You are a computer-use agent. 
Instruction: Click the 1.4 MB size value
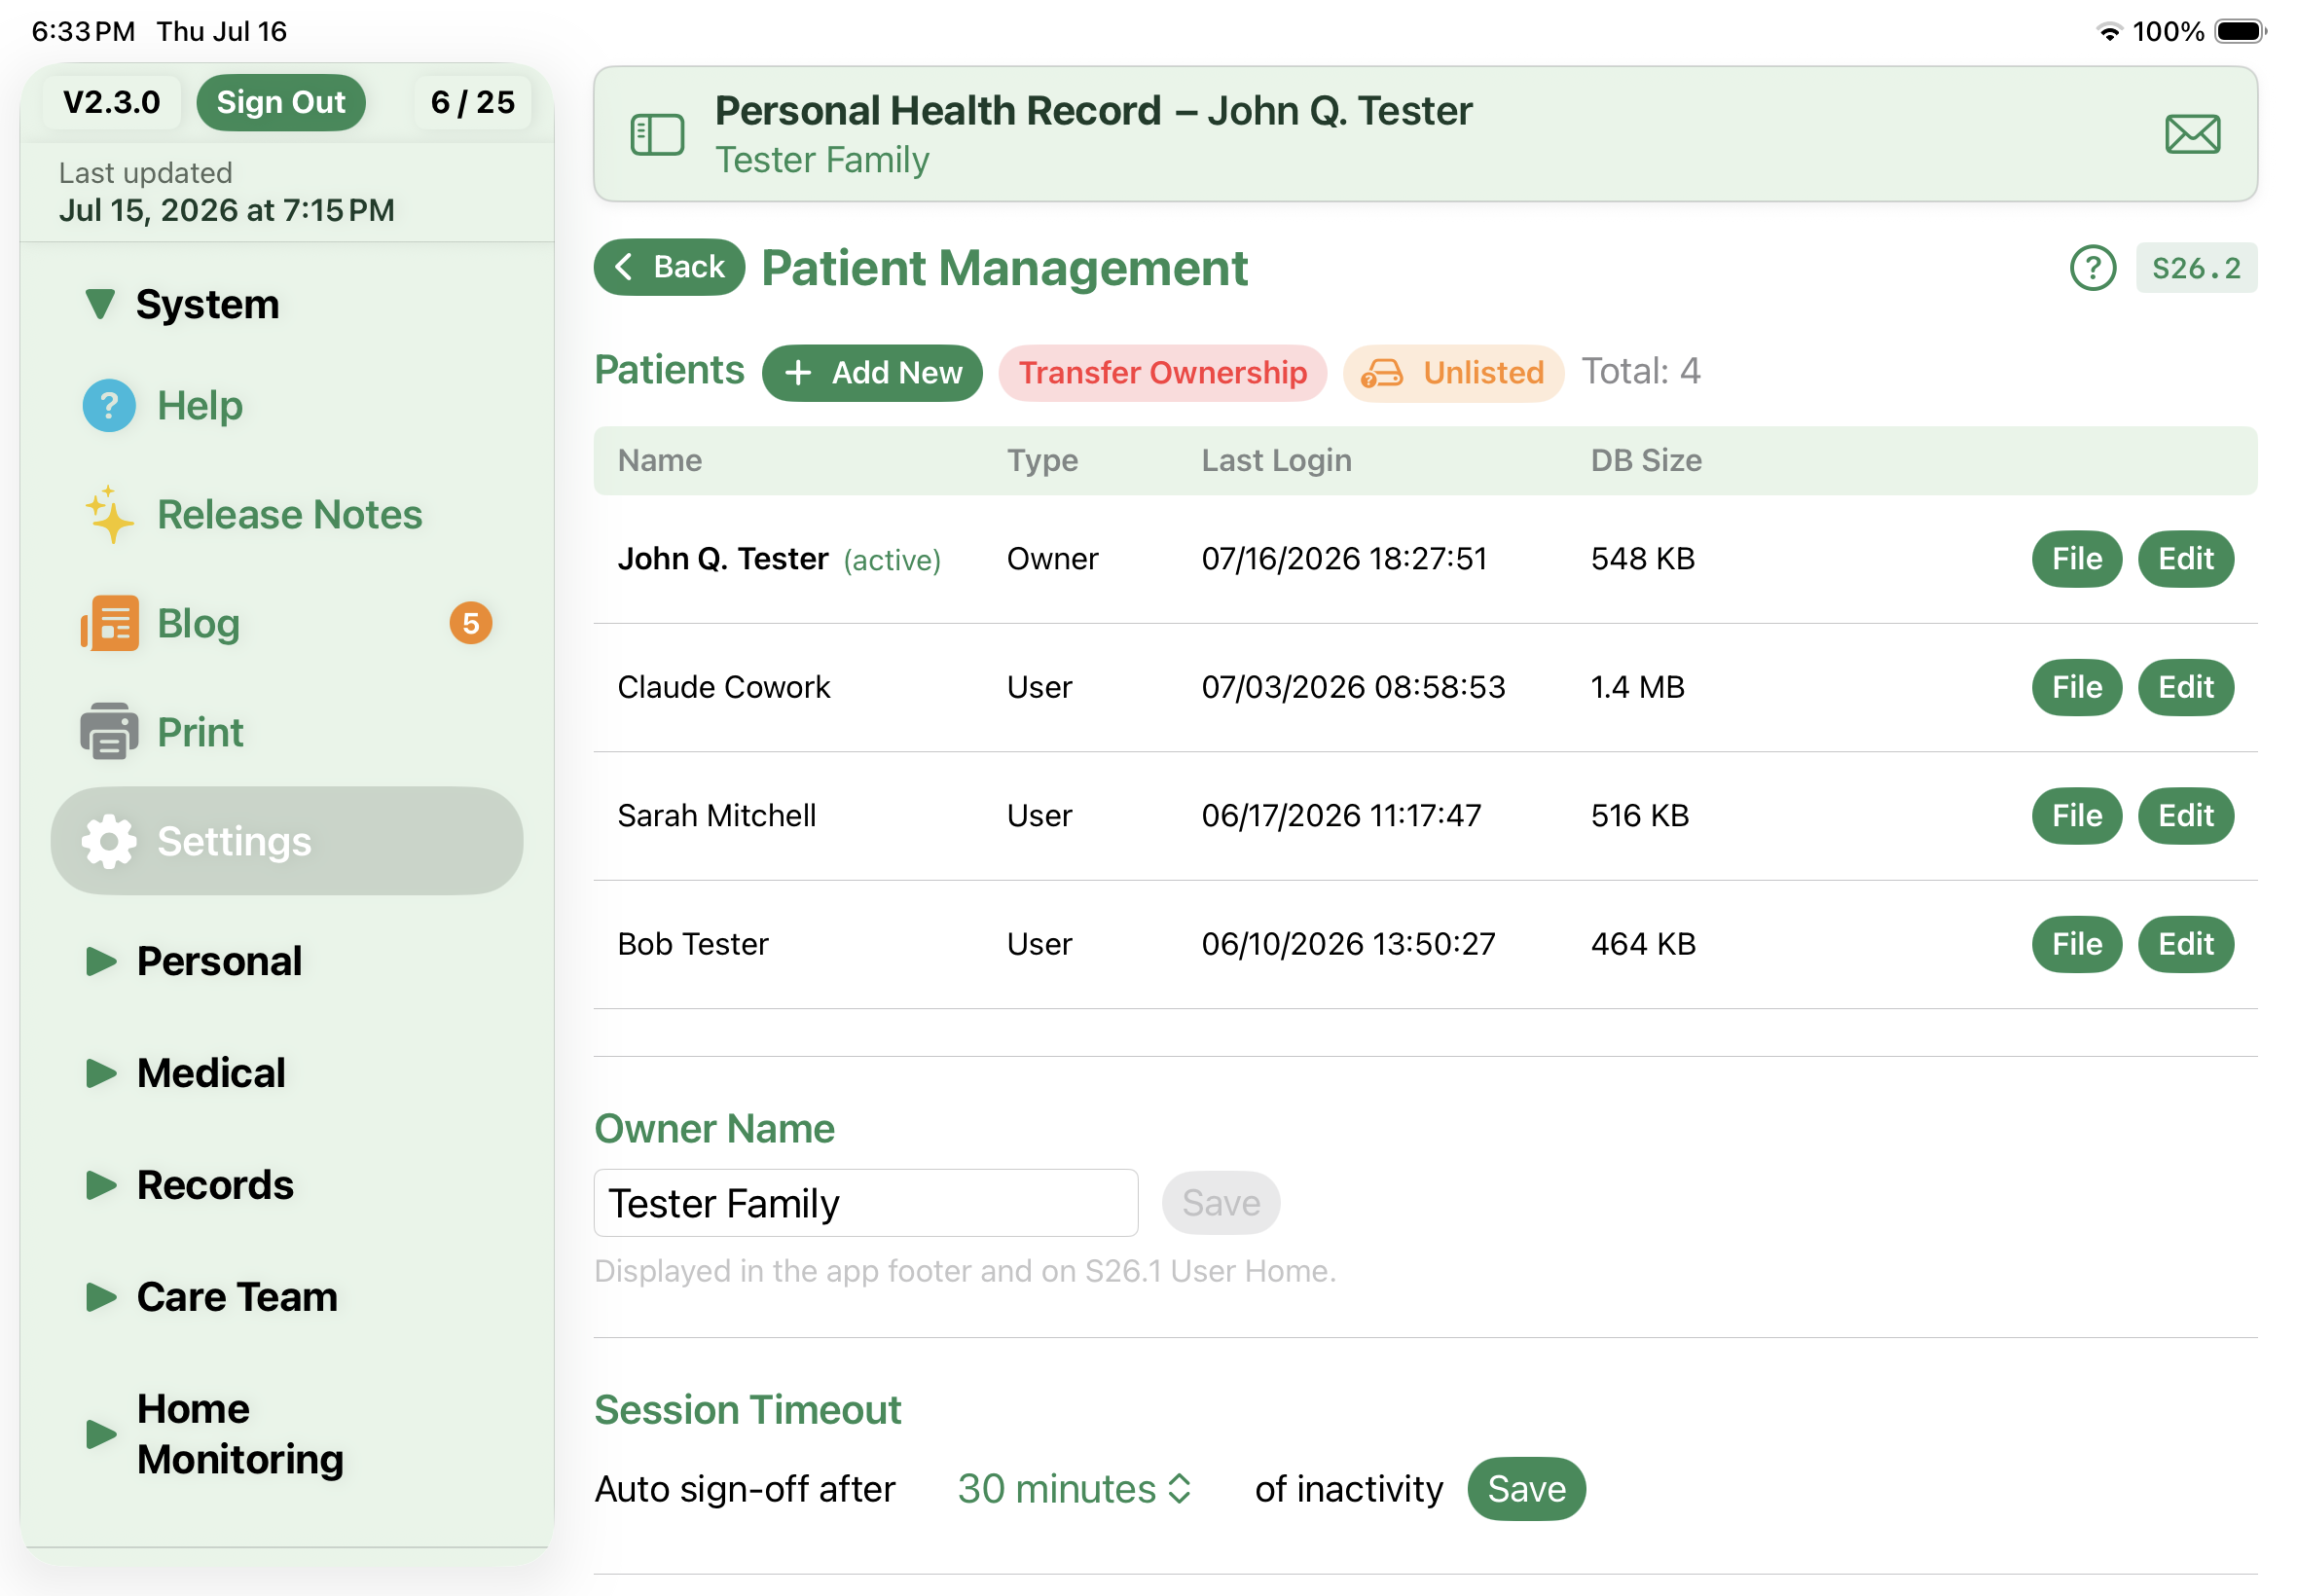click(x=1637, y=687)
